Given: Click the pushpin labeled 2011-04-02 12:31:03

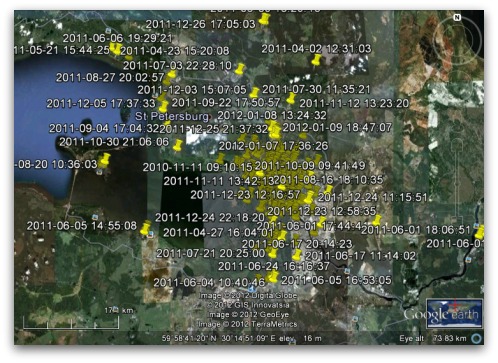Looking at the screenshot, I should [316, 60].
